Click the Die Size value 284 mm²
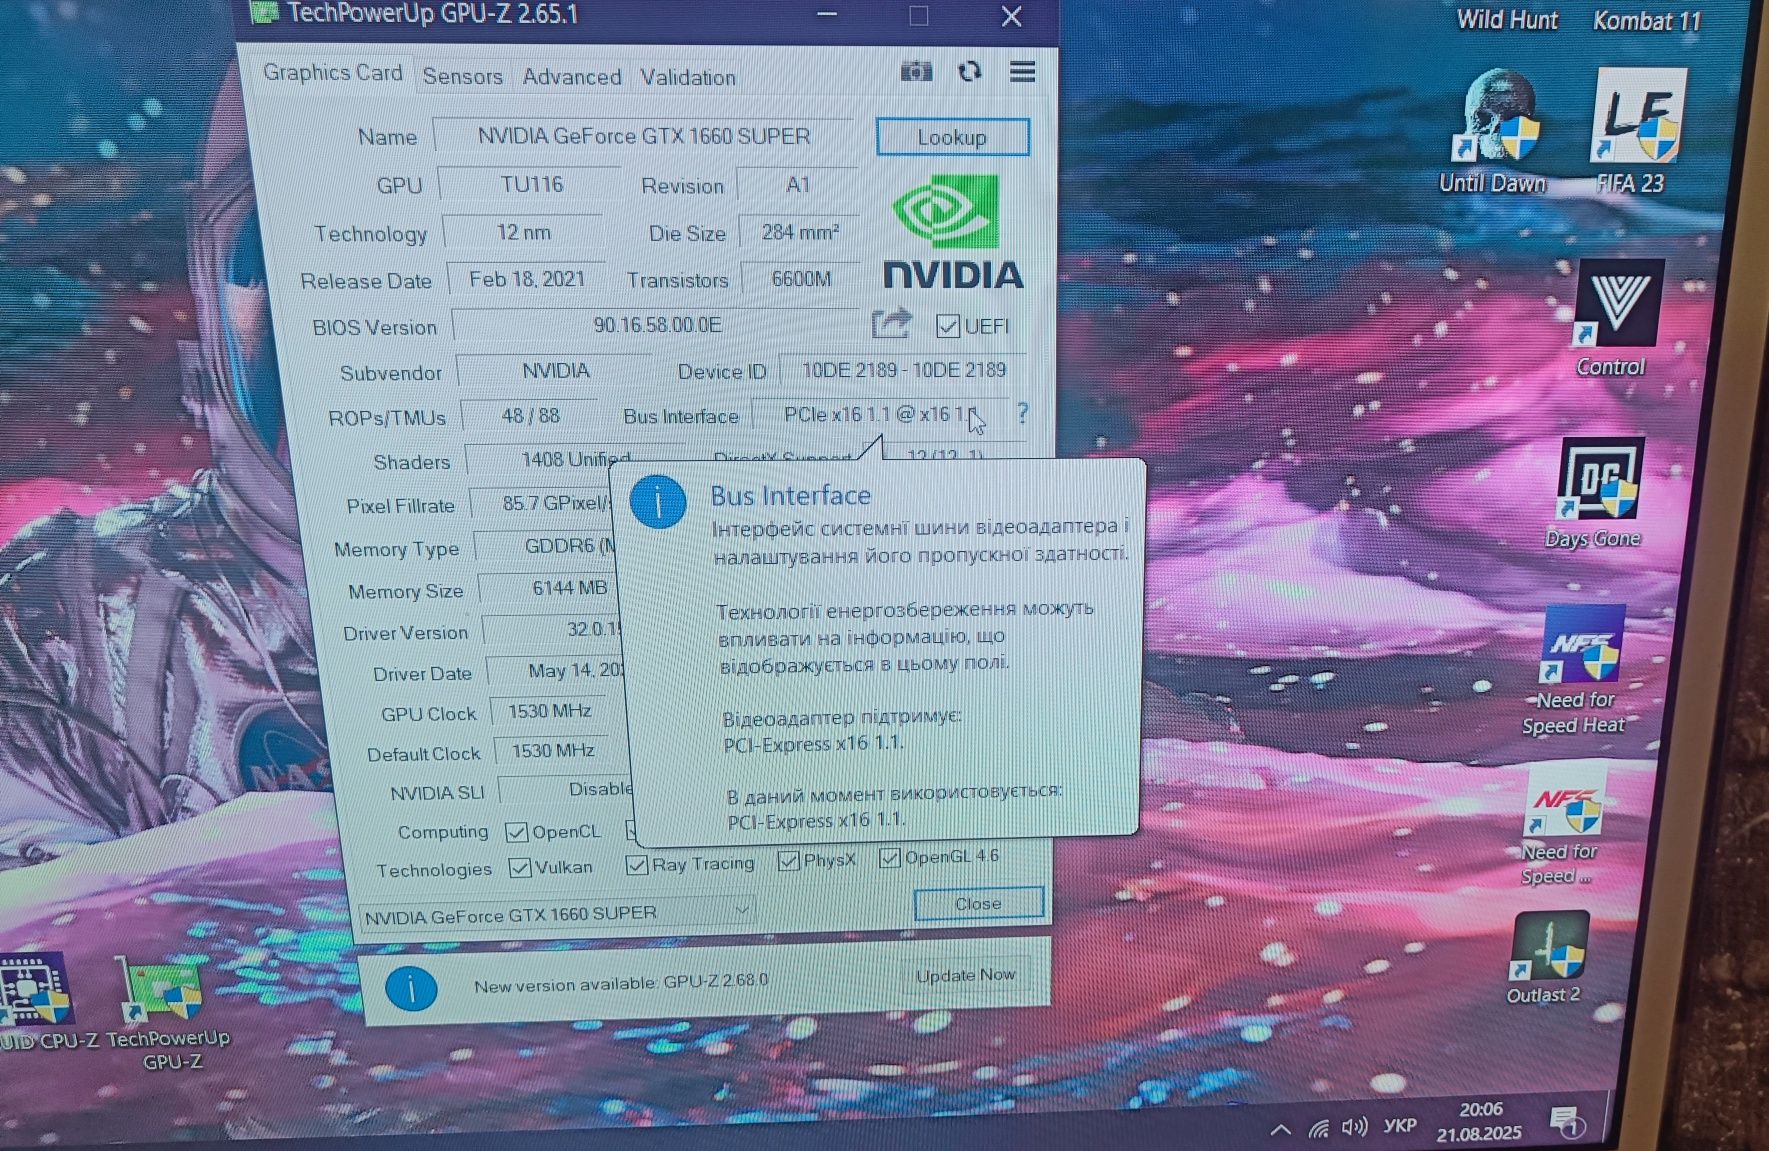Viewport: 1769px width, 1151px height. click(x=799, y=232)
